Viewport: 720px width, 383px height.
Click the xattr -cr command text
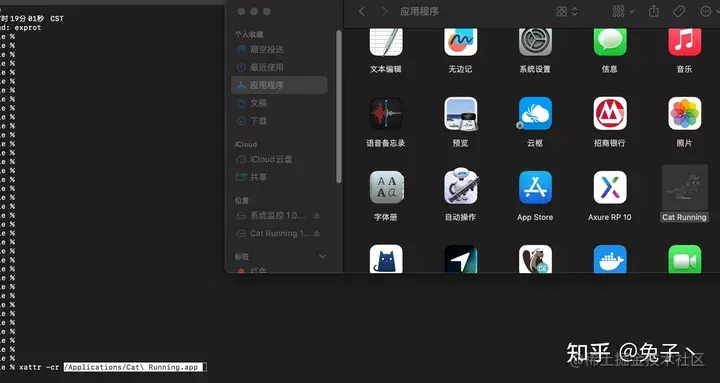tap(39, 367)
